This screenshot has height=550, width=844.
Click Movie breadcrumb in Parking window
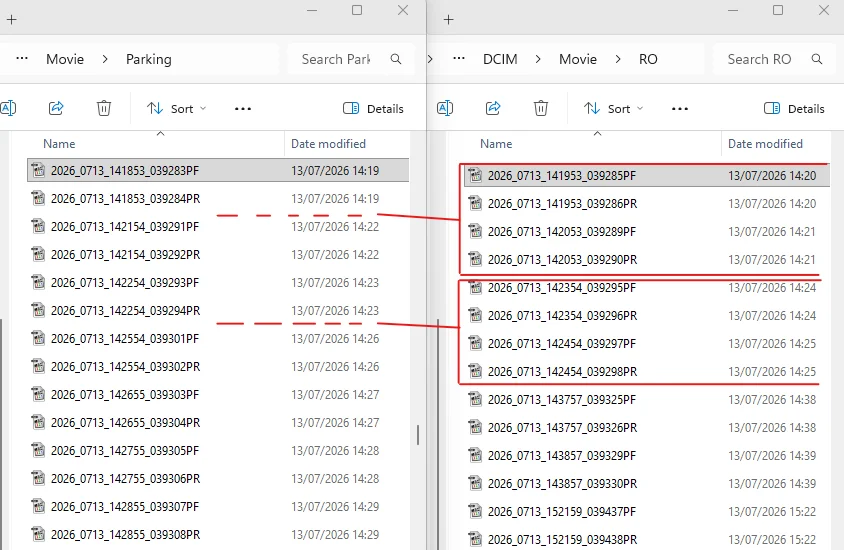65,59
